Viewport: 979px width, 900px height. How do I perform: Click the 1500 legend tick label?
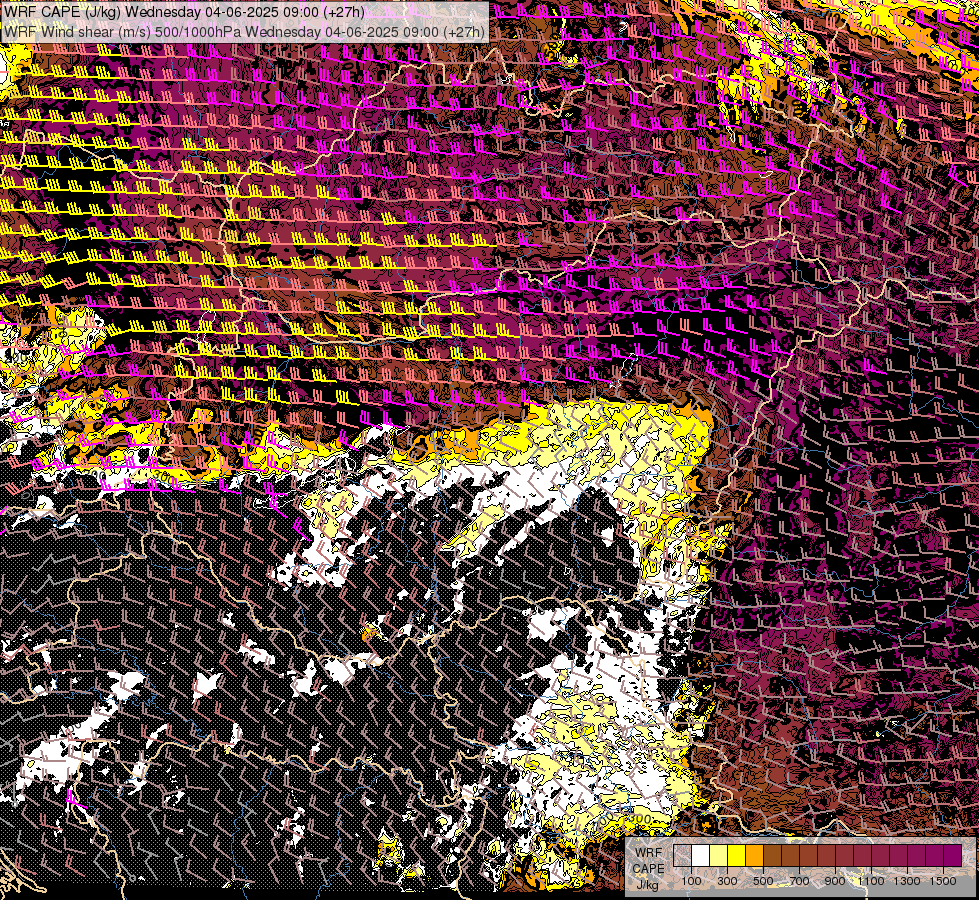click(943, 881)
